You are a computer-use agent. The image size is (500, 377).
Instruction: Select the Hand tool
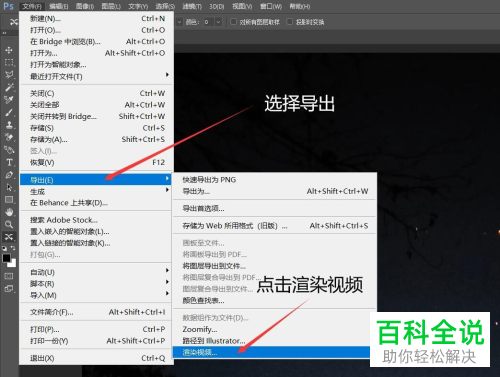9,212
